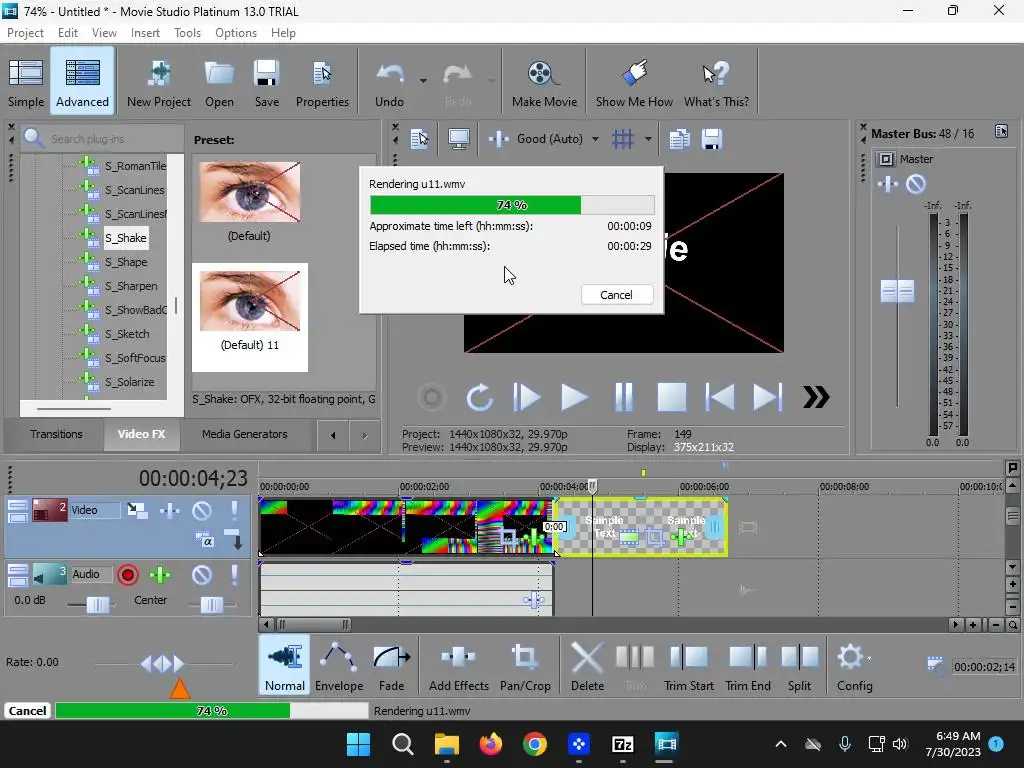Screen dimensions: 1024x768
Task: Click the Open project folder icon
Action: click(x=219, y=81)
